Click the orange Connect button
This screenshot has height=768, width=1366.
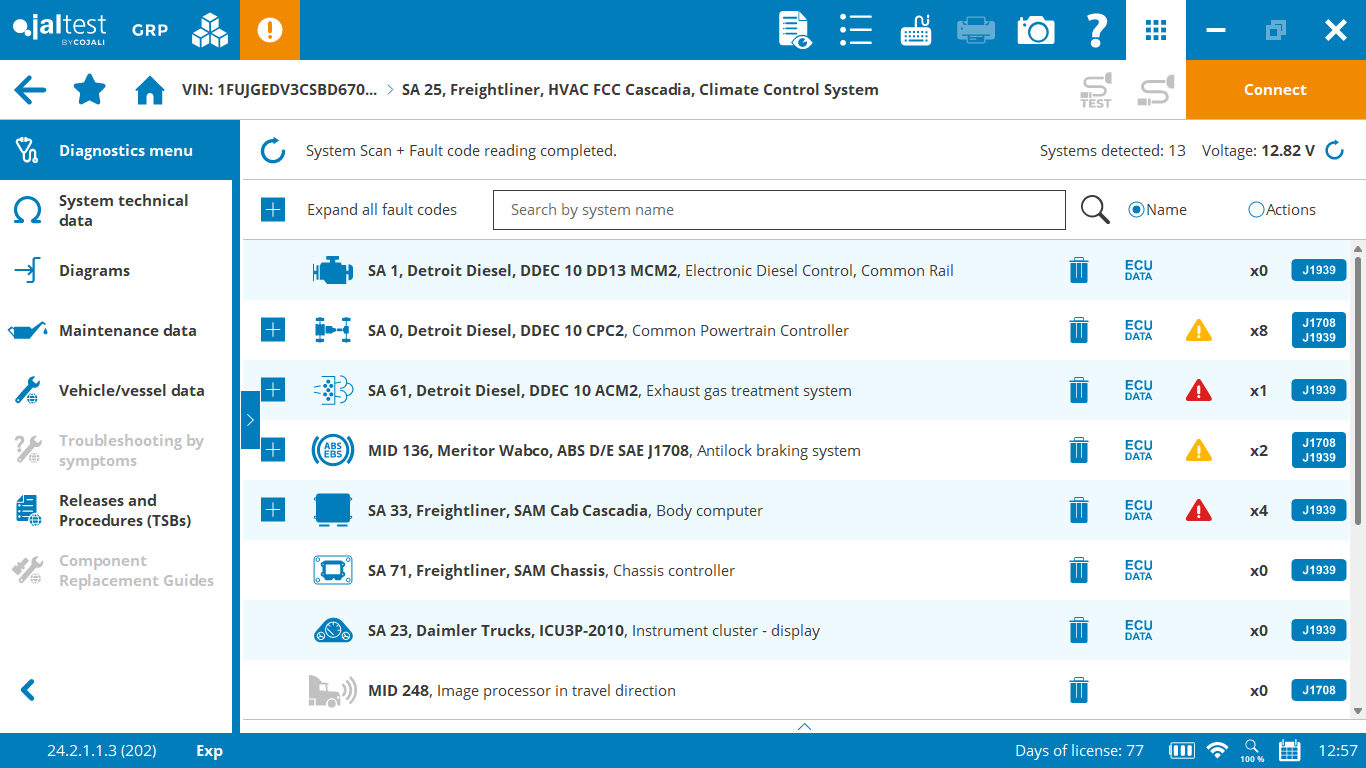click(1275, 90)
